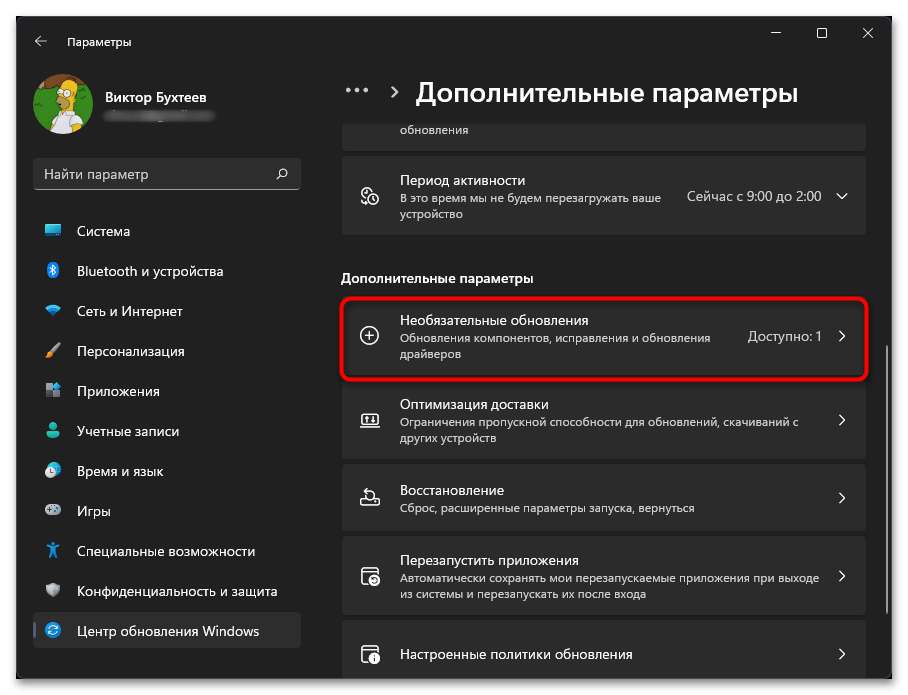Maximize the Параметры window

[x=822, y=33]
